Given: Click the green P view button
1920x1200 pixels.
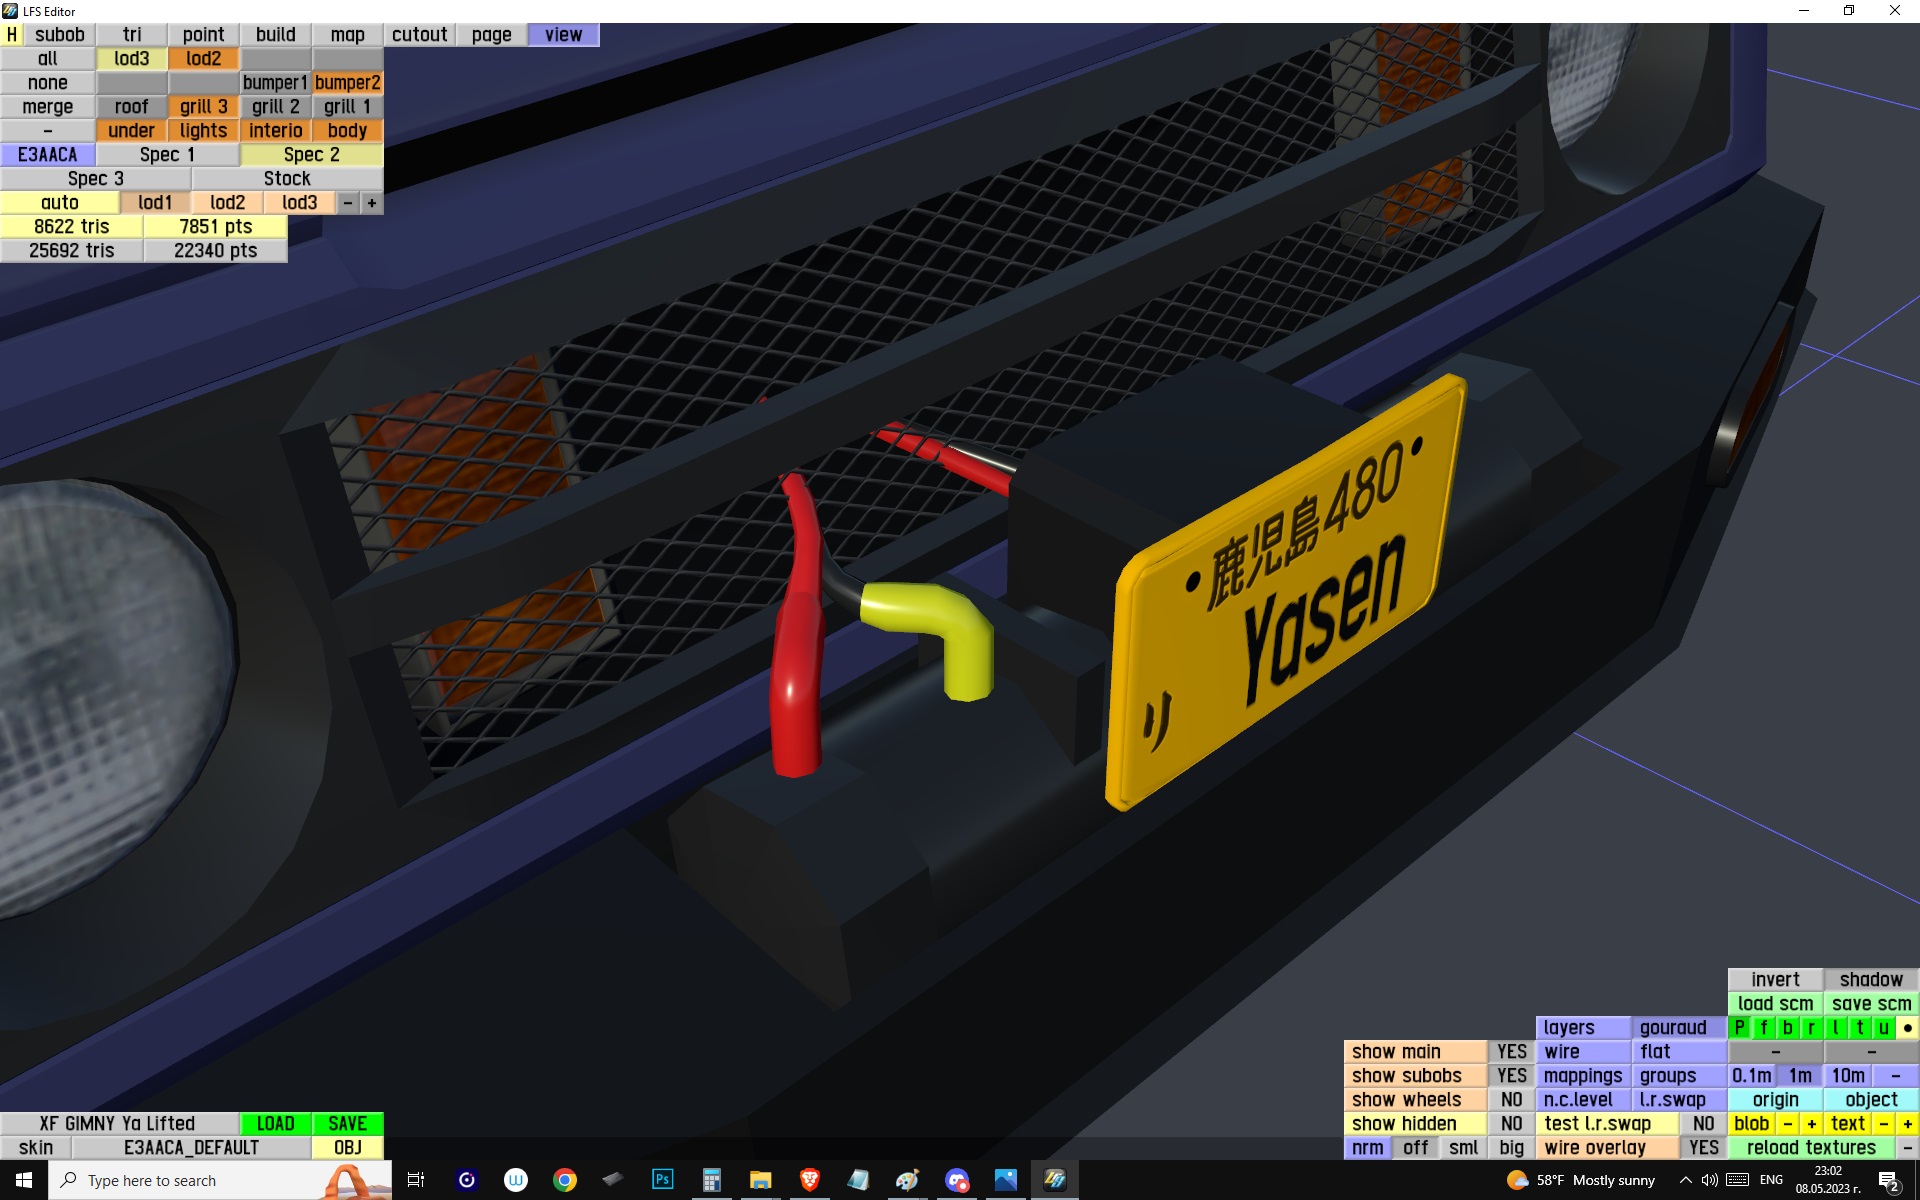Looking at the screenshot, I should (x=1740, y=1027).
